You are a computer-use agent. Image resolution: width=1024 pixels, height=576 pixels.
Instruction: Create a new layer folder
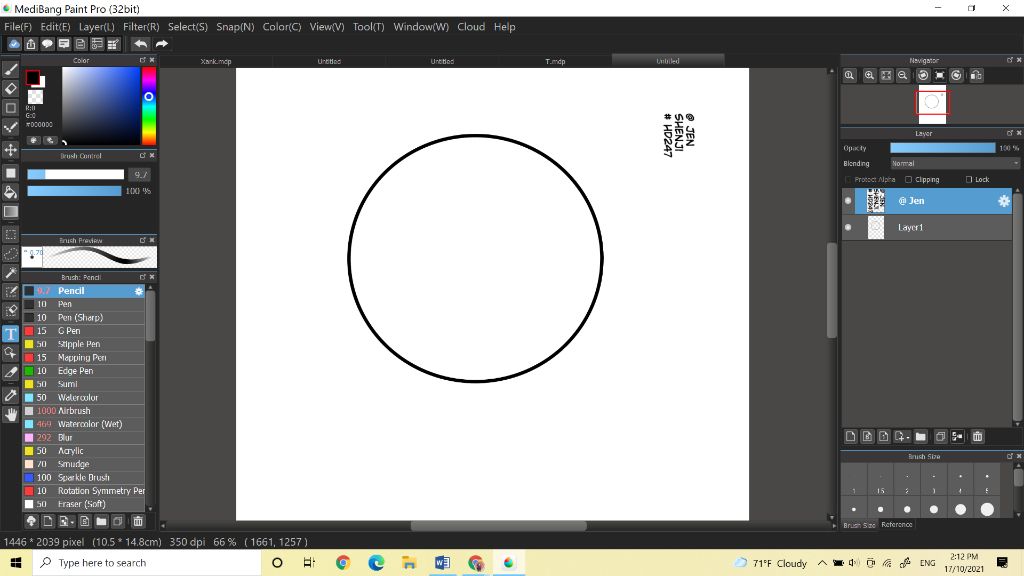[x=921, y=436]
